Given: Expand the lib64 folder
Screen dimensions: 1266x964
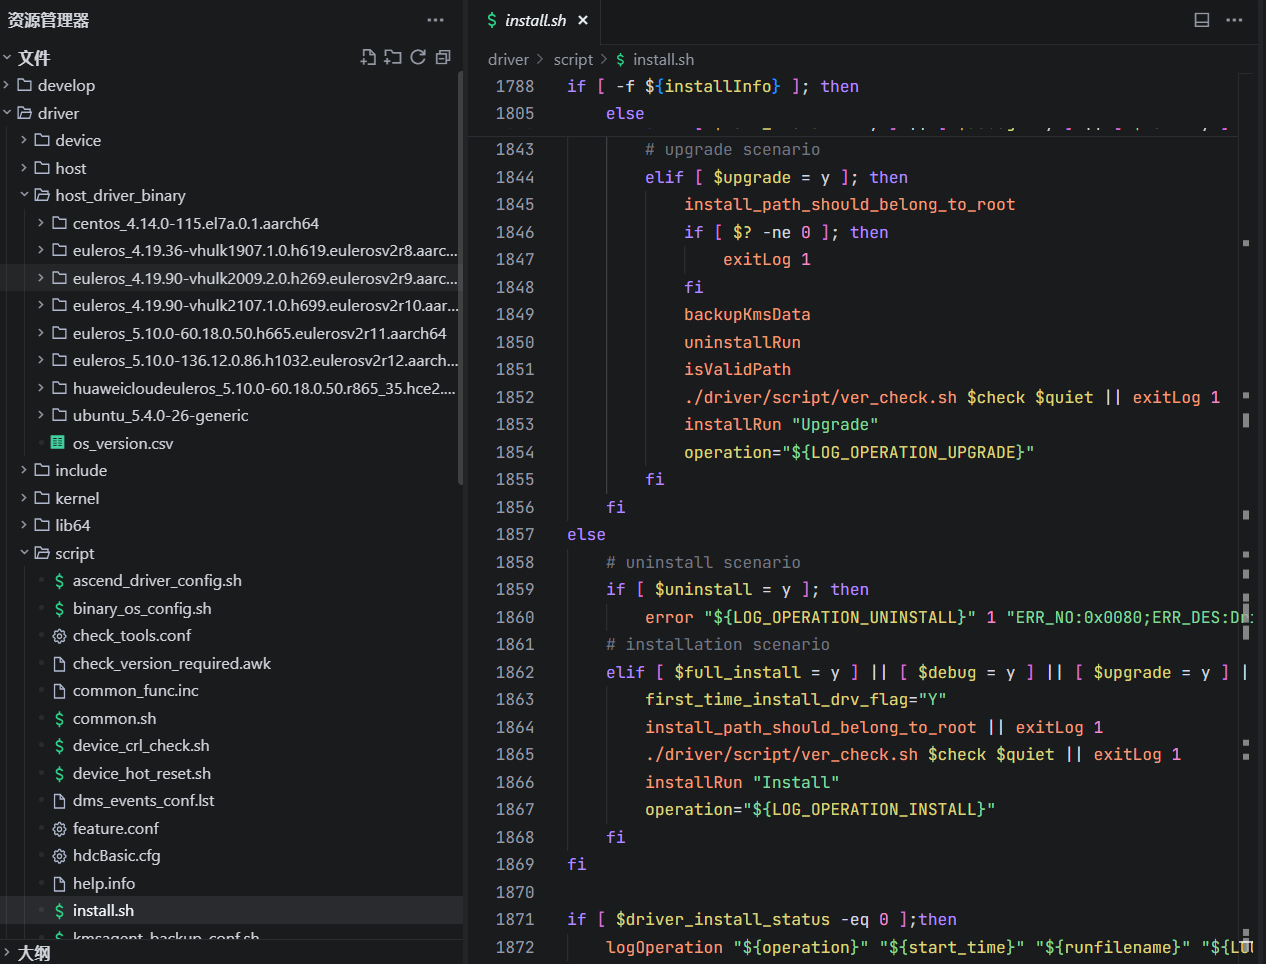Looking at the screenshot, I should pyautogui.click(x=24, y=526).
